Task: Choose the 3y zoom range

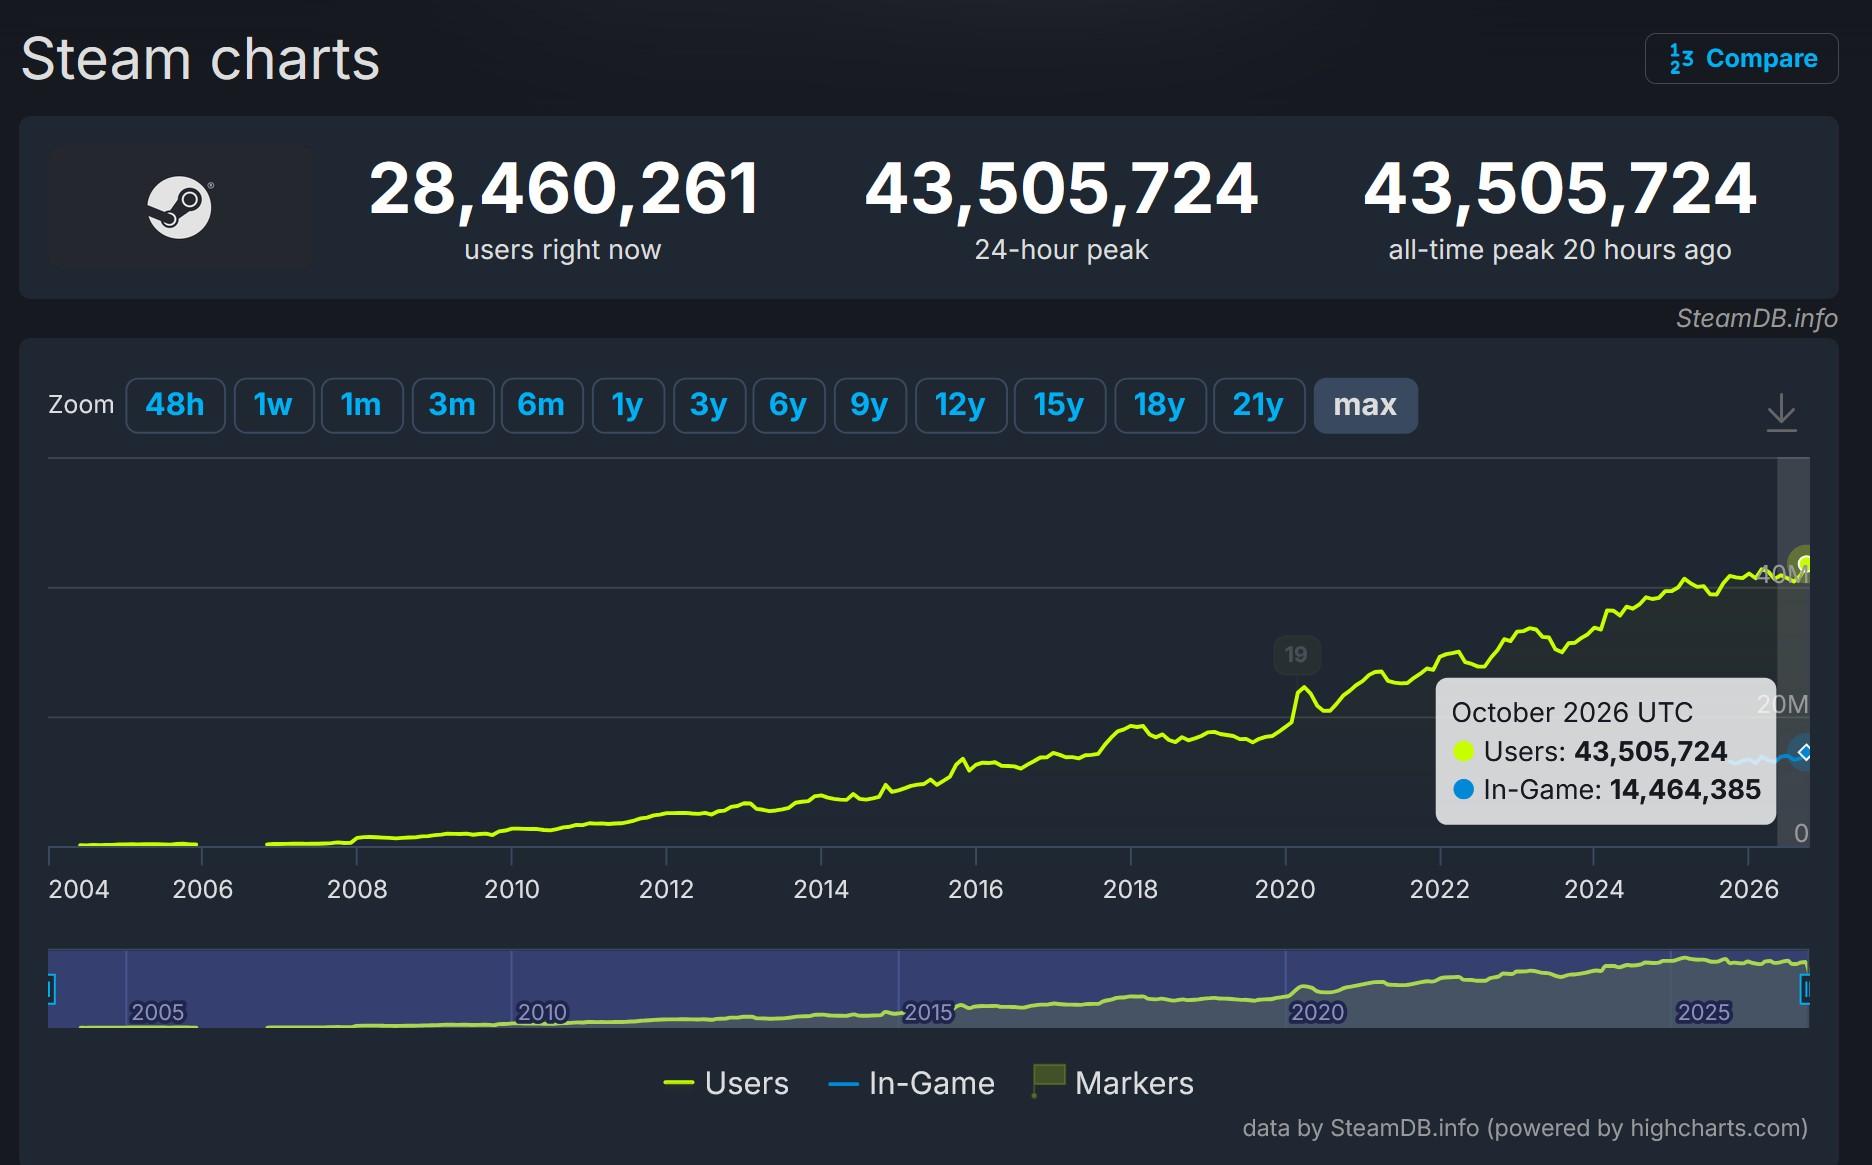Action: [709, 405]
